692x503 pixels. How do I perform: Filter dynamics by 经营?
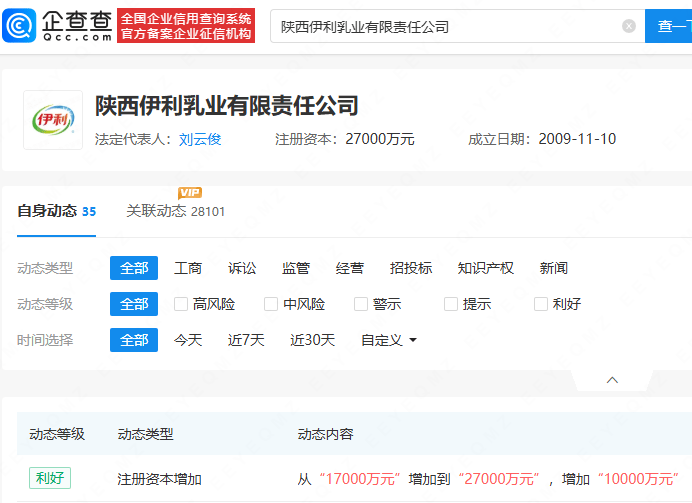click(x=350, y=268)
